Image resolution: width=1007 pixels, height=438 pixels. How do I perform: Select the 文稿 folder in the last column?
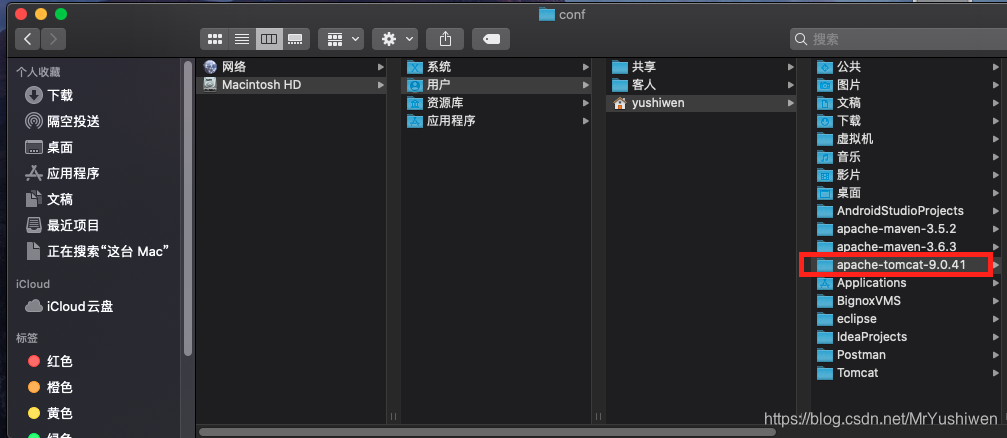coord(907,103)
